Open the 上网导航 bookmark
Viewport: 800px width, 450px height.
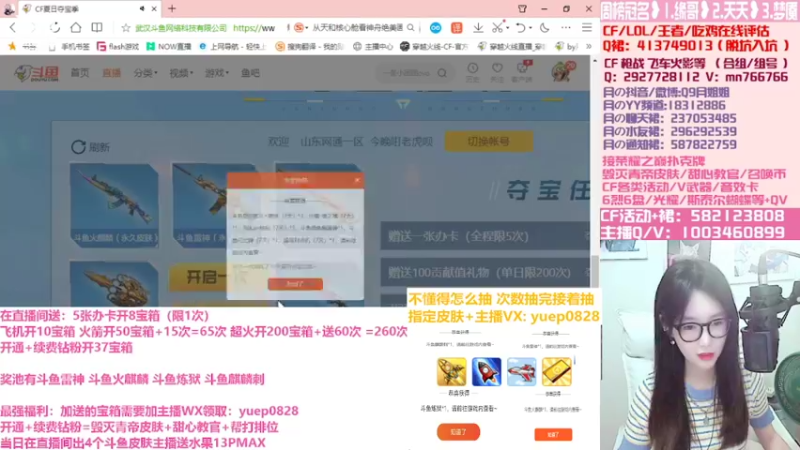coord(233,46)
